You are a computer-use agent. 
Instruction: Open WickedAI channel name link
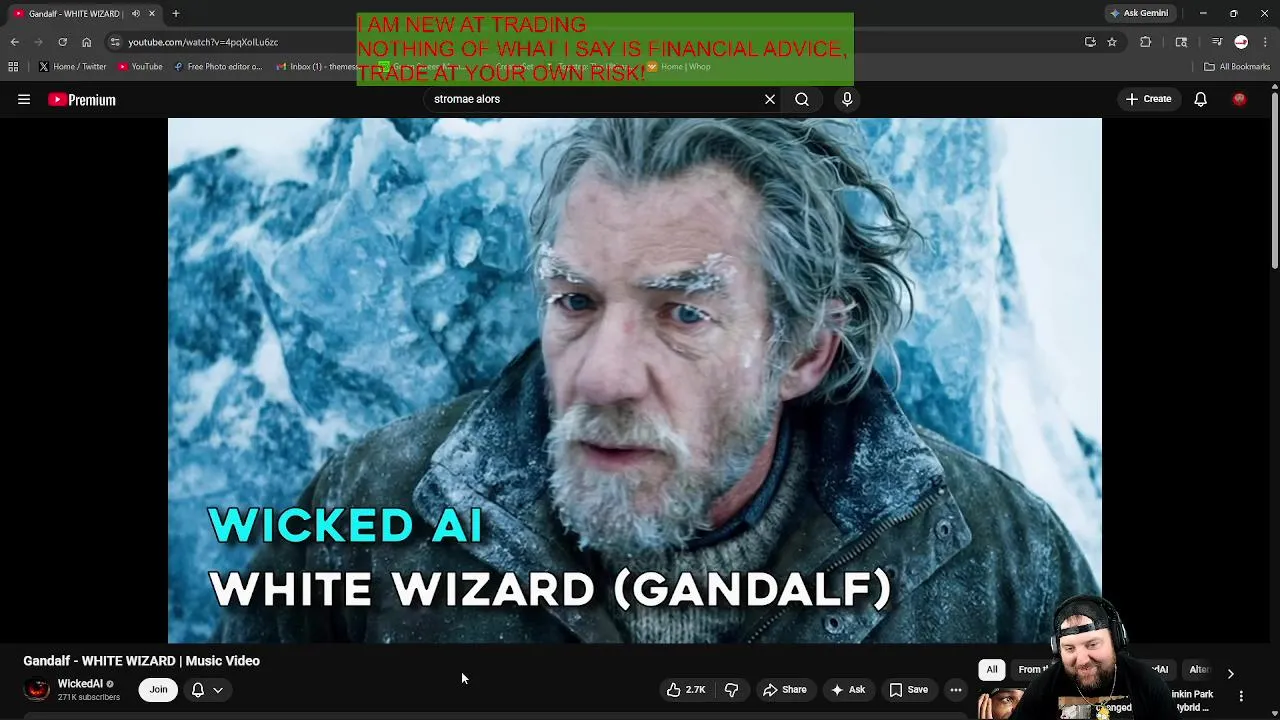pos(80,684)
